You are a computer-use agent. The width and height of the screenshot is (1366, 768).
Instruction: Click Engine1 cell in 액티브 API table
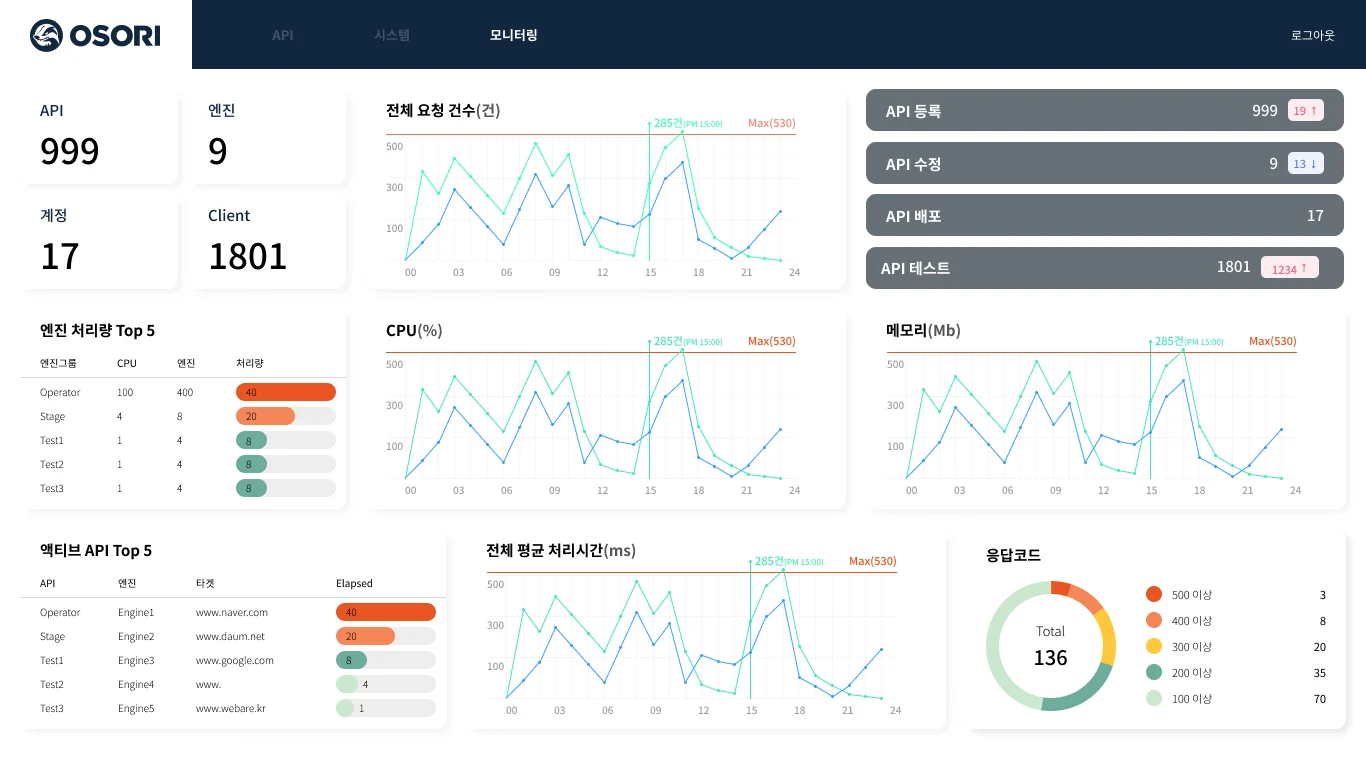coord(136,612)
